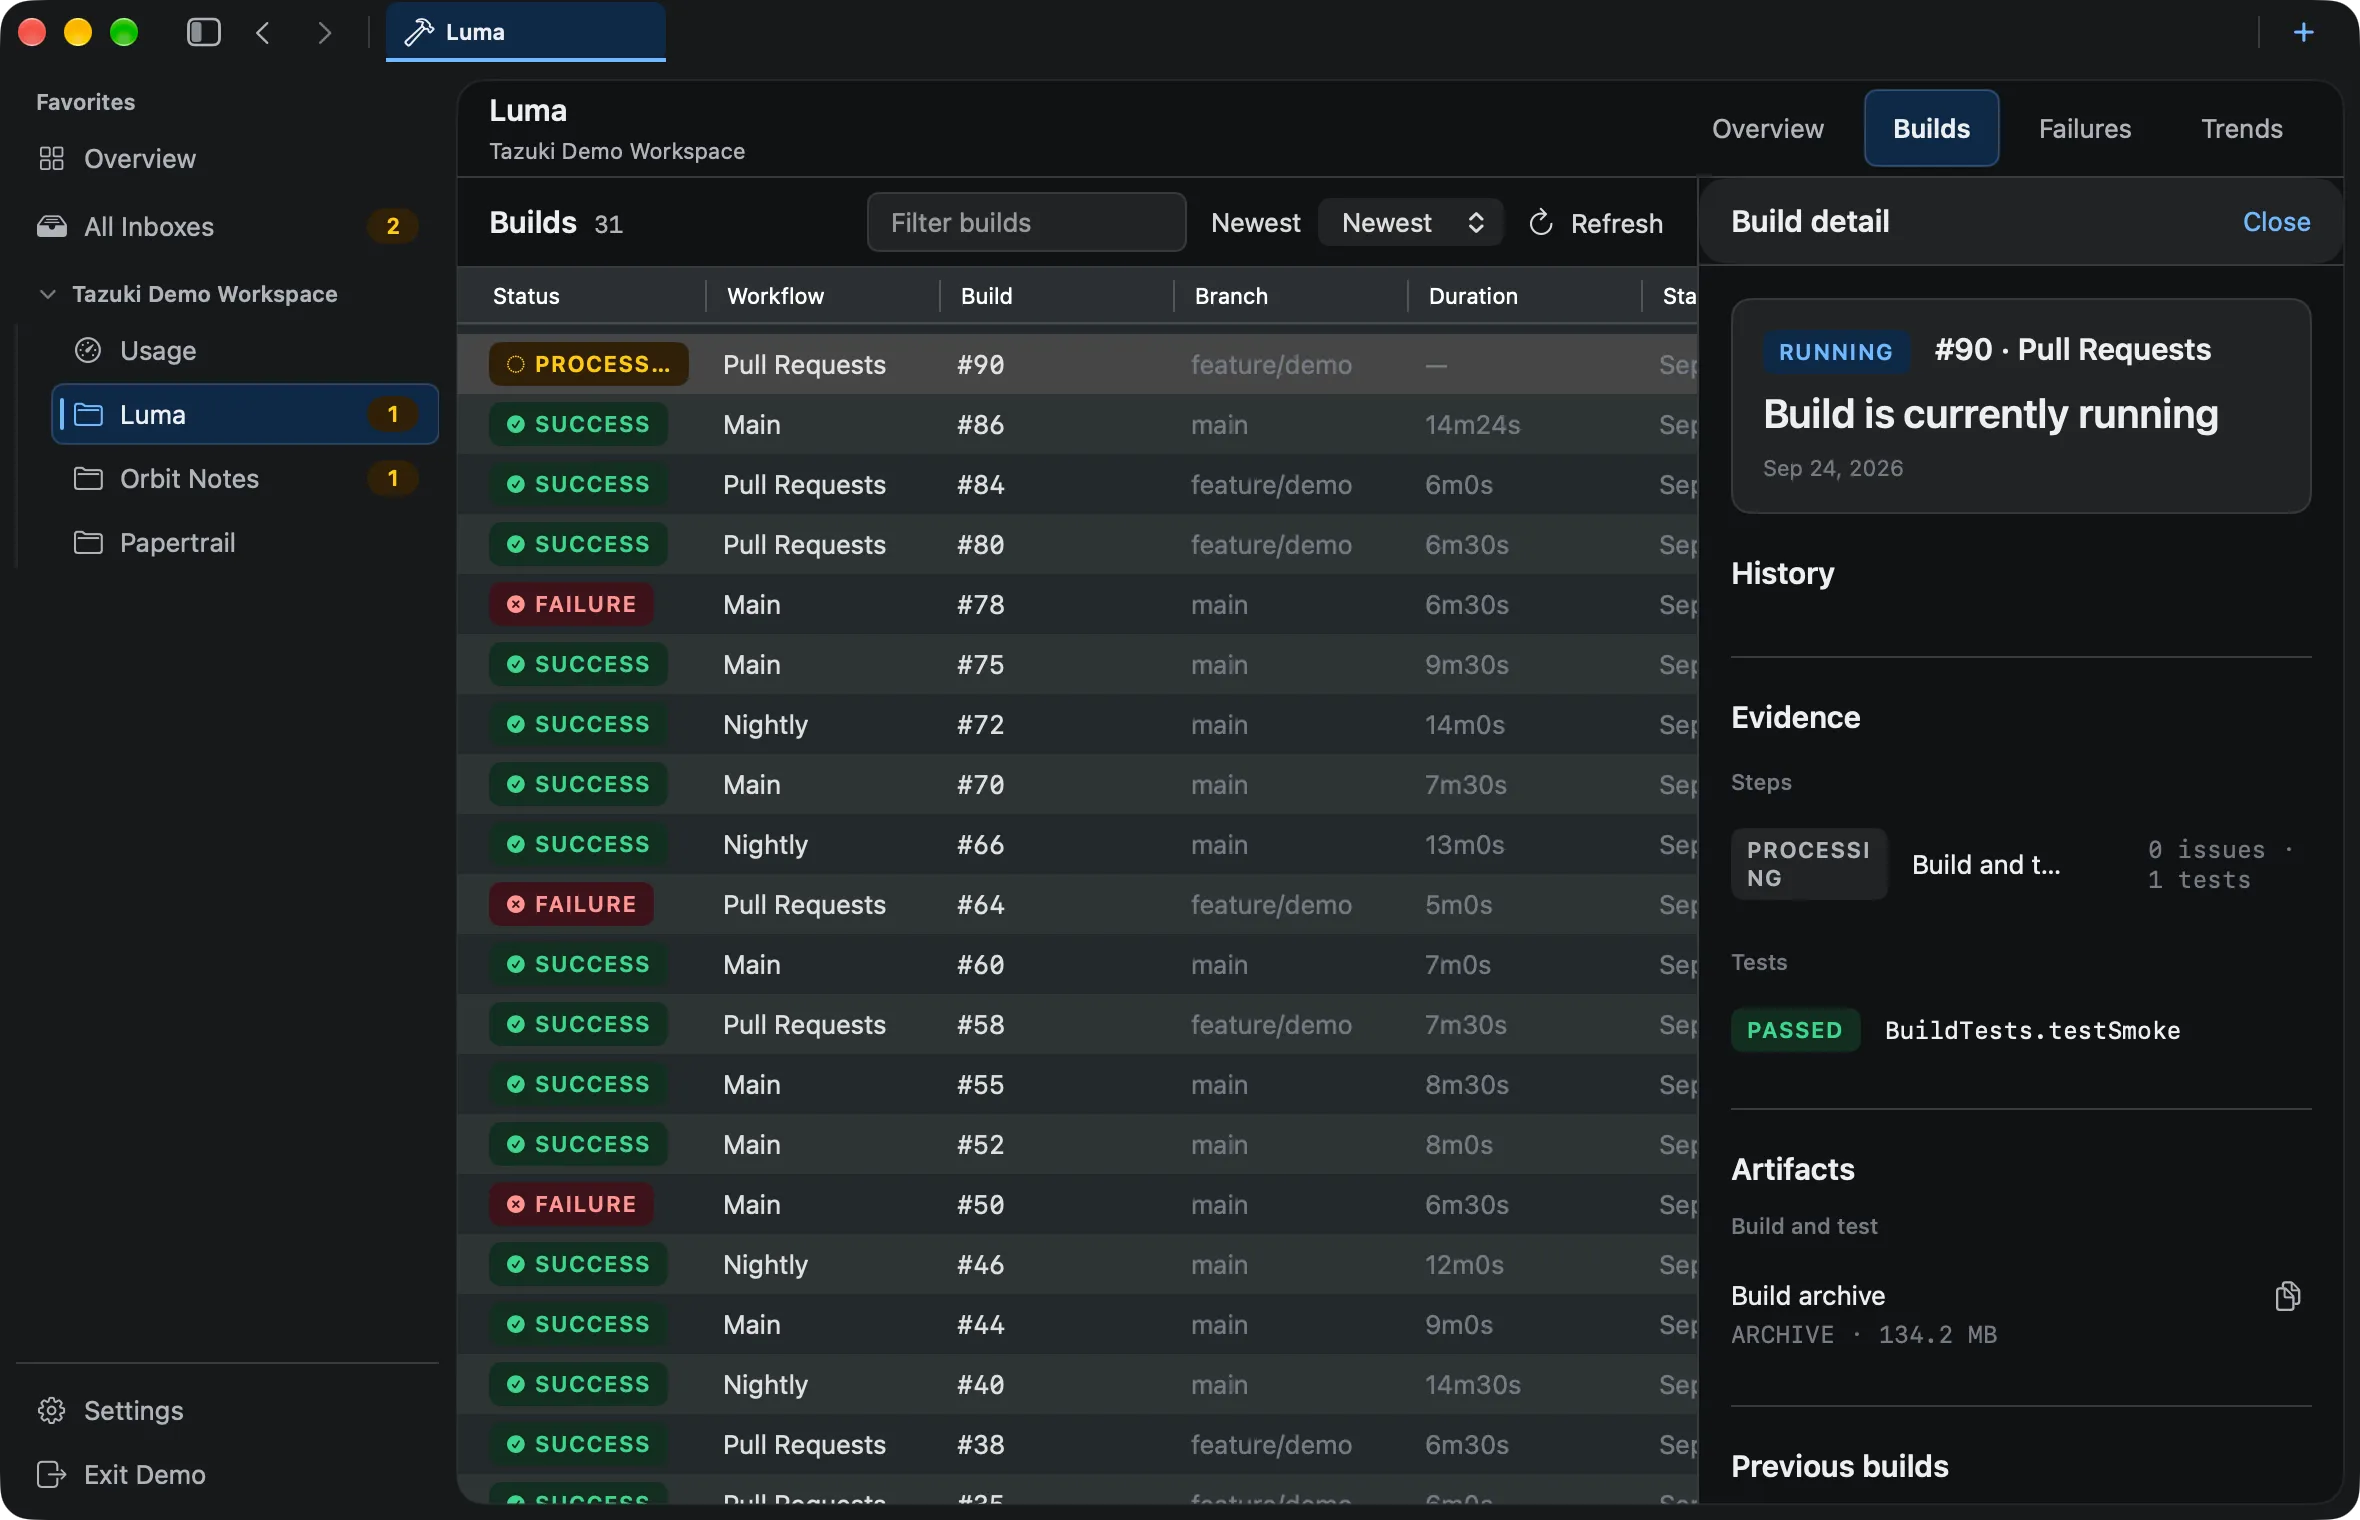2360x1520 pixels.
Task: Click the Usage gauge icon
Action: pyautogui.click(x=88, y=350)
